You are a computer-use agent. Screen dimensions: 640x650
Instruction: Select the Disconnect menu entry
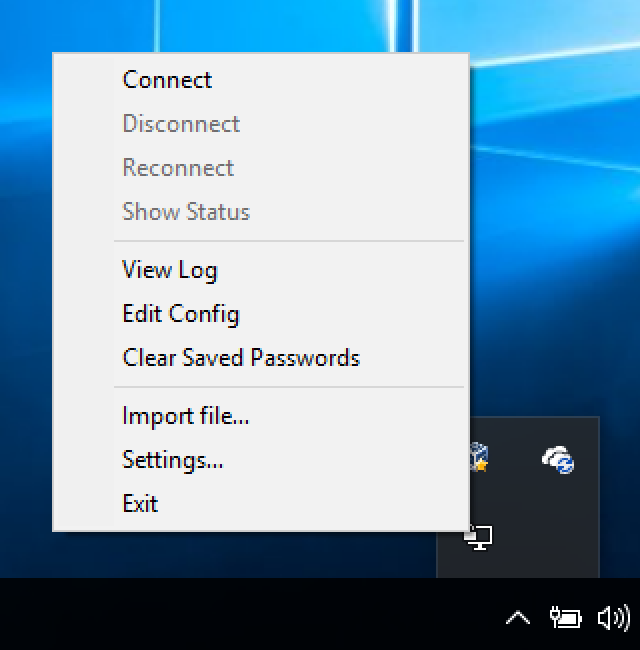pyautogui.click(x=260, y=124)
